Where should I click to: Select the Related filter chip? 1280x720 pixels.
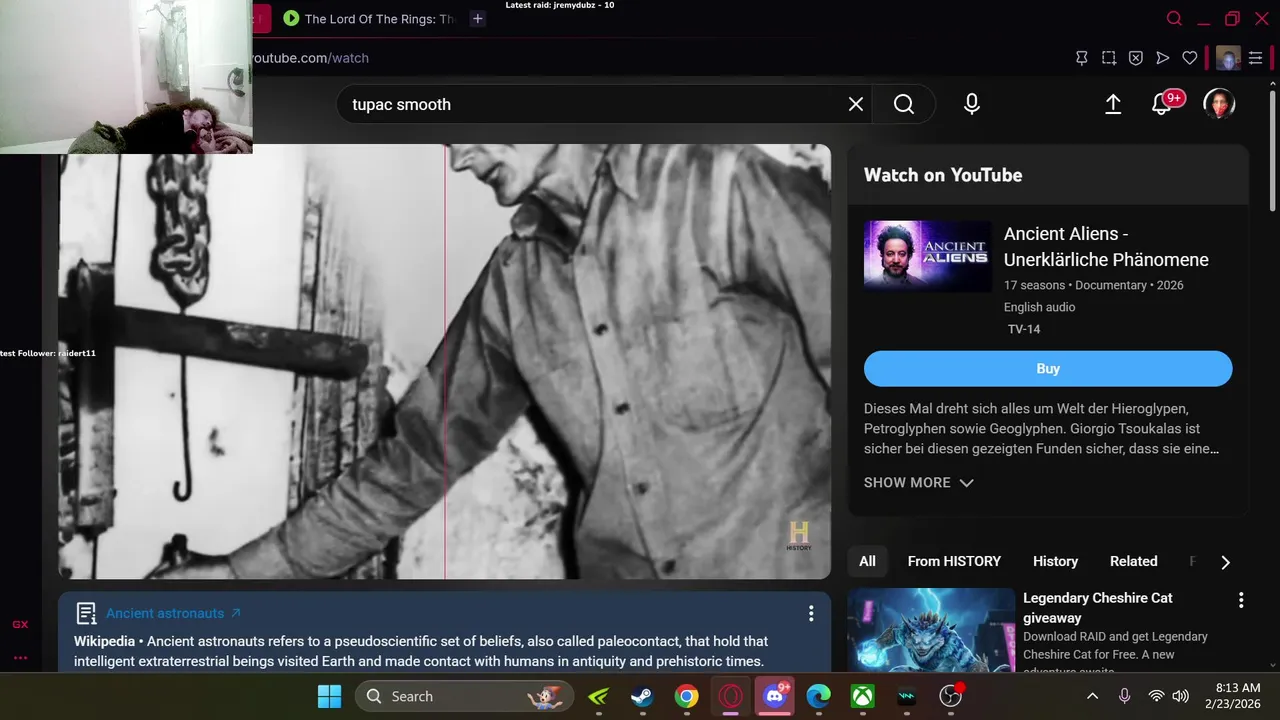1133,561
